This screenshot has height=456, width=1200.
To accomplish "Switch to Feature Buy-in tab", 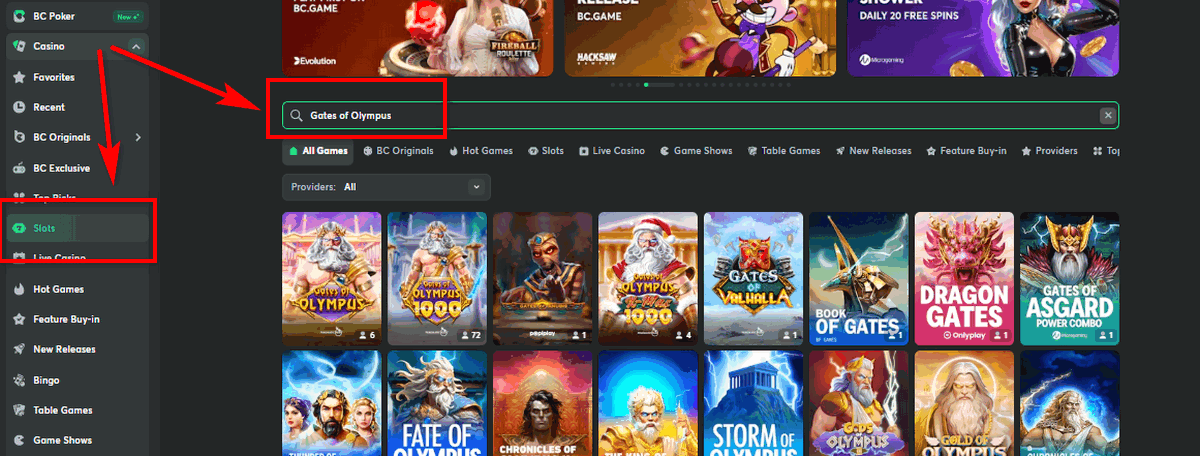I will [966, 151].
